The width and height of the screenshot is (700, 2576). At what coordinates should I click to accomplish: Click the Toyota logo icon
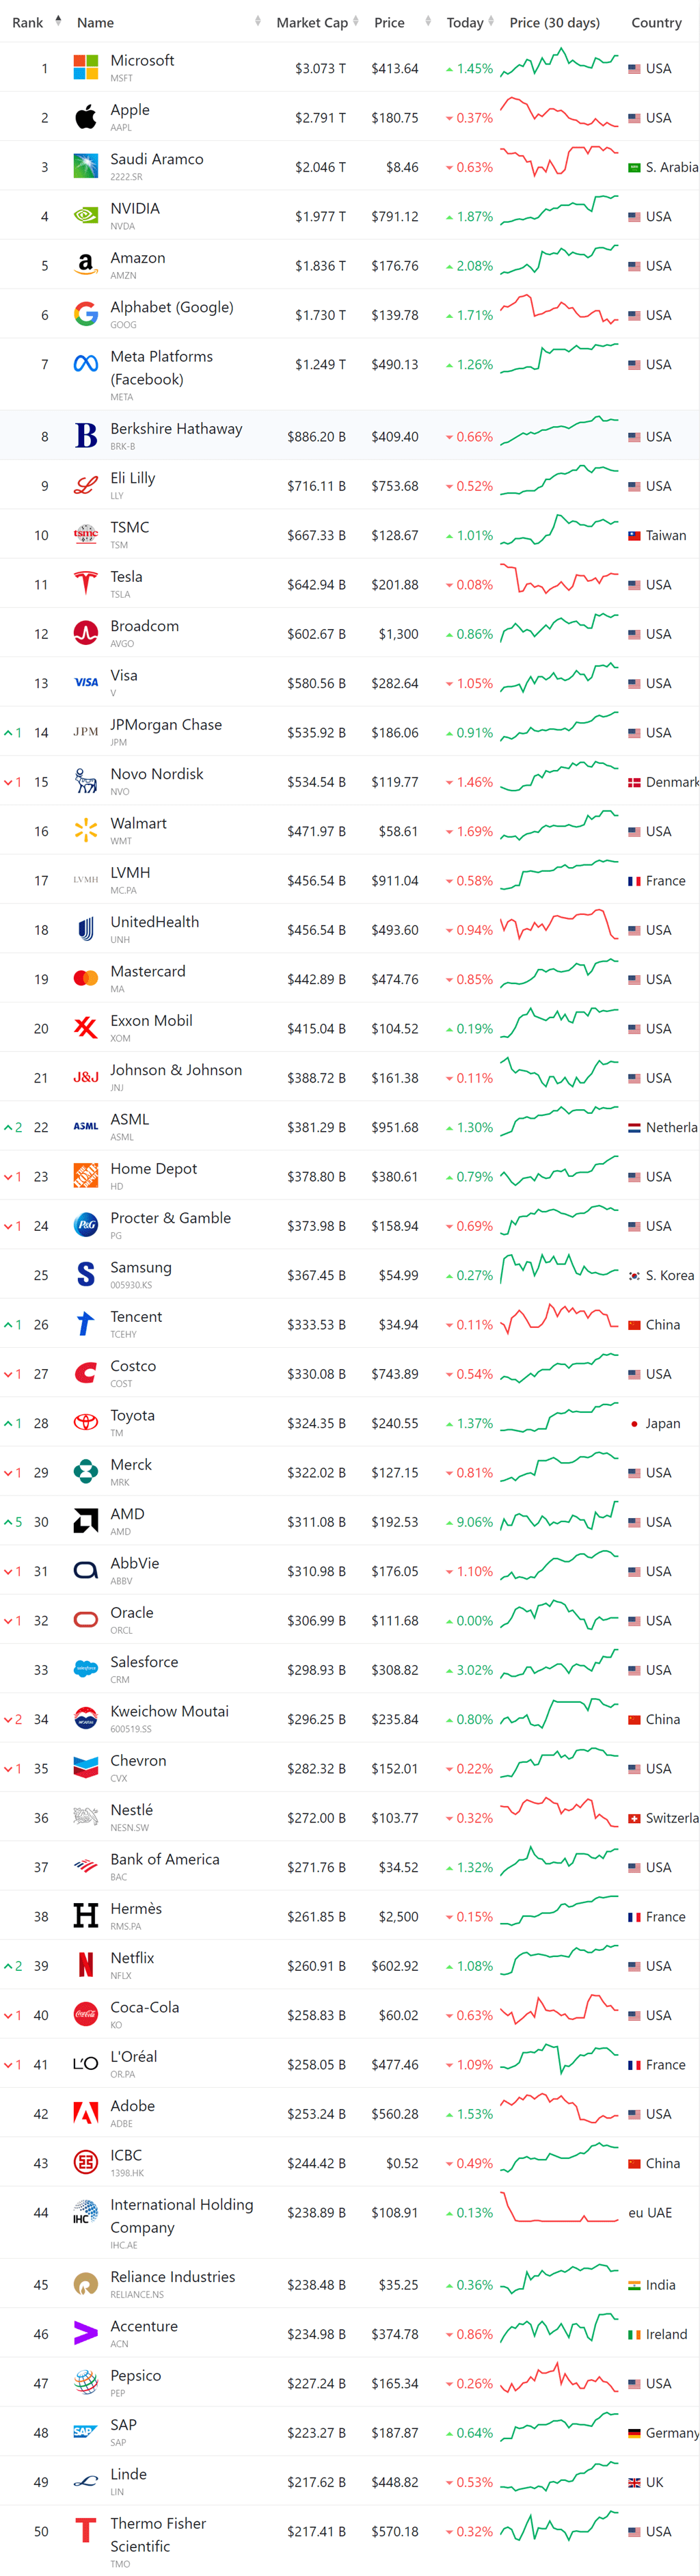click(x=86, y=1422)
